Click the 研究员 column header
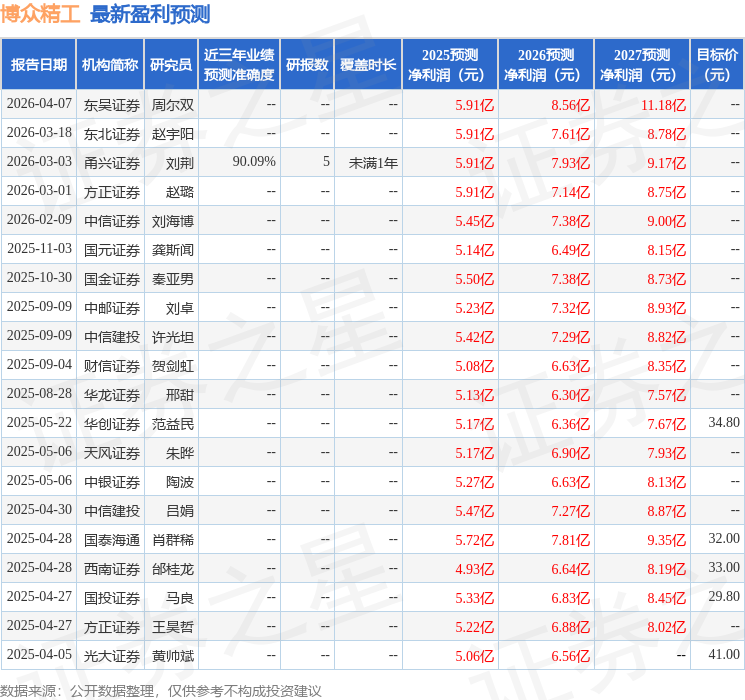745x700 pixels. [x=171, y=65]
